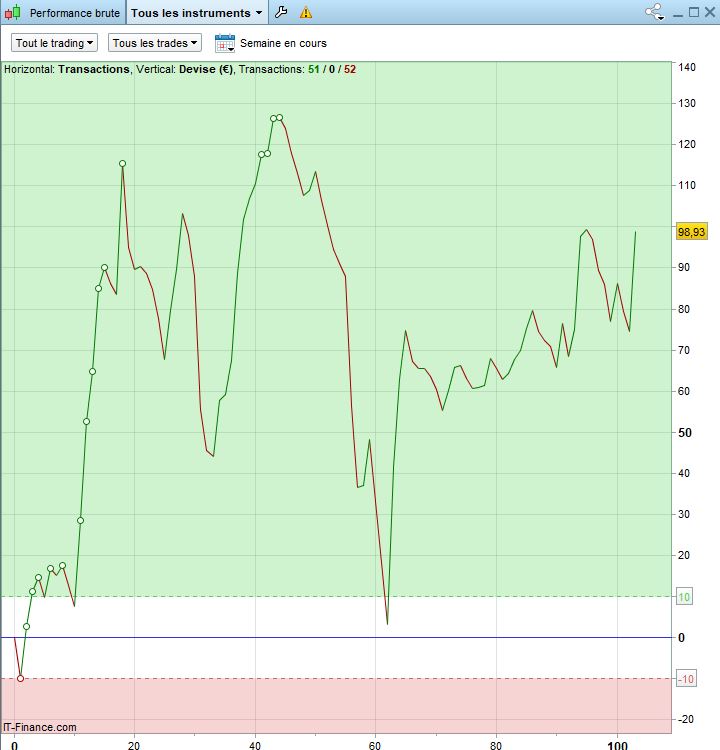Viewport: 720px width, 750px height.
Task: Click the bold 50 vertical axis label
Action: [685, 432]
